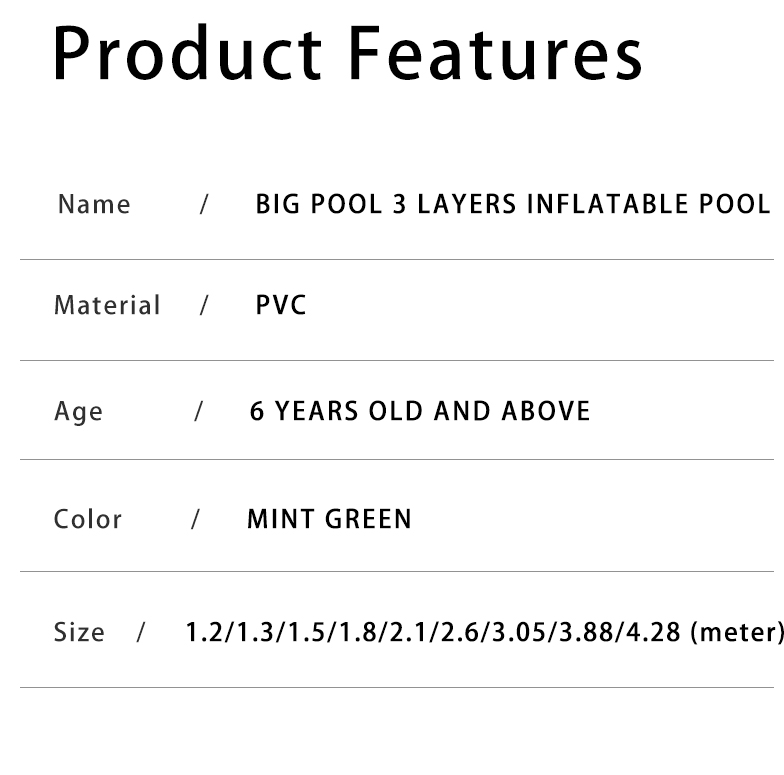Select the Color label
This screenshot has height=775, width=784.
pyautogui.click(x=88, y=519)
